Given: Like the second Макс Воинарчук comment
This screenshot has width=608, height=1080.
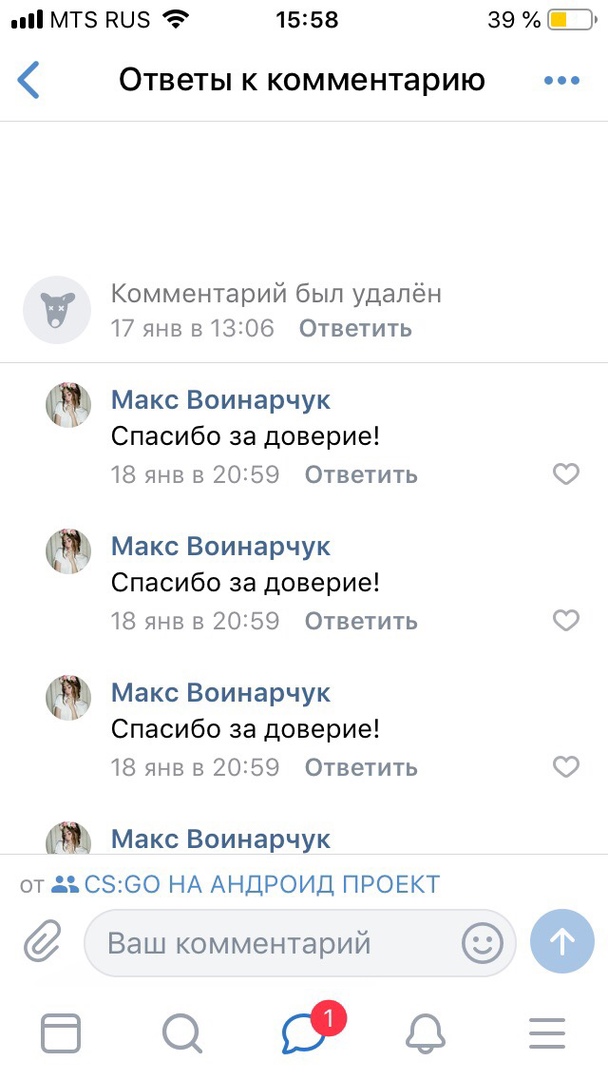Looking at the screenshot, I should click(566, 621).
